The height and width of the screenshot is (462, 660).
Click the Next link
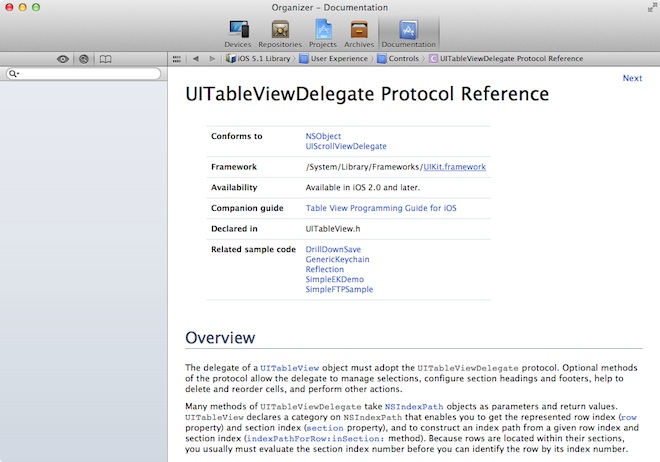click(632, 78)
